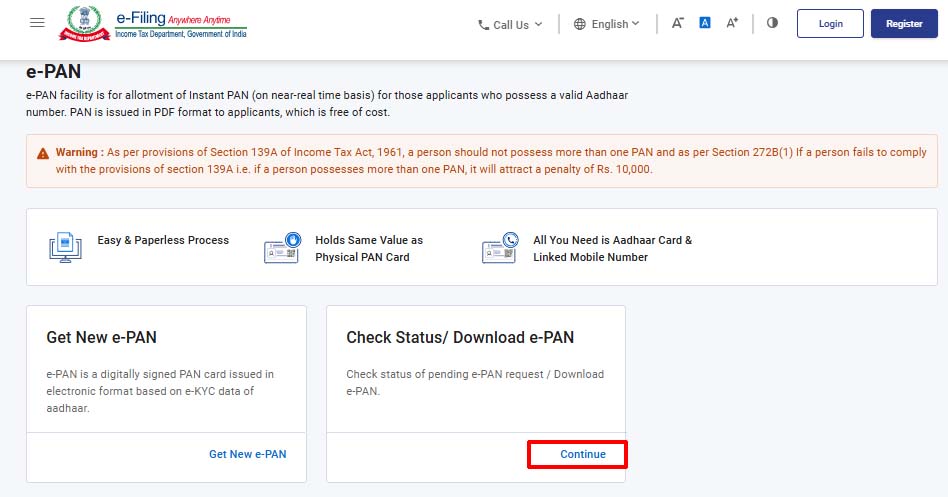
Task: Click the Aadhaar Card linked mobile icon
Action: point(500,247)
